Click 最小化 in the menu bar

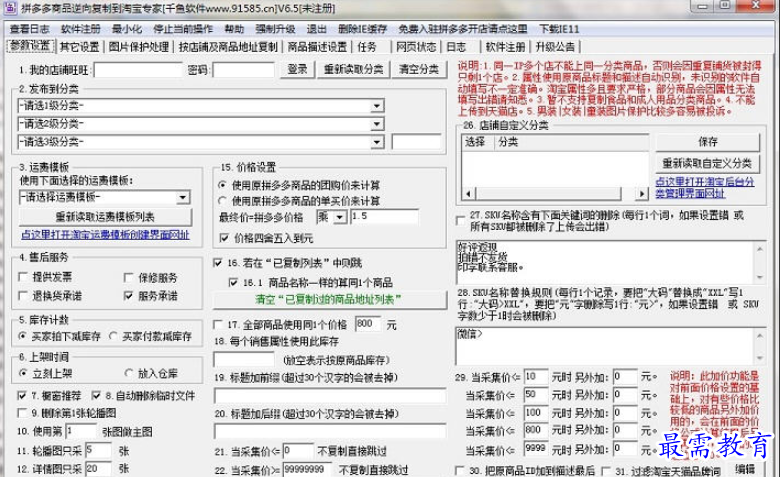pyautogui.click(x=127, y=29)
